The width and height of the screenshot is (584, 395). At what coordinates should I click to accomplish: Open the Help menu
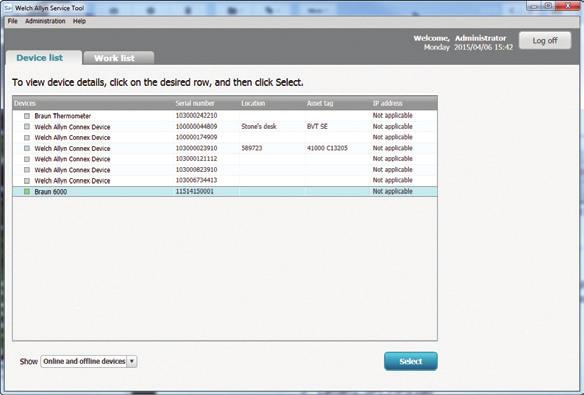tap(79, 21)
